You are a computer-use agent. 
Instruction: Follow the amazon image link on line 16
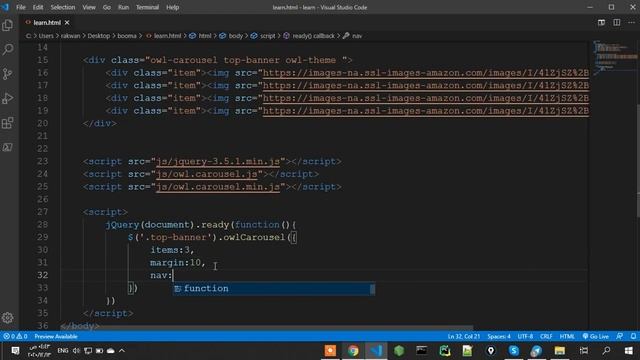point(426,73)
